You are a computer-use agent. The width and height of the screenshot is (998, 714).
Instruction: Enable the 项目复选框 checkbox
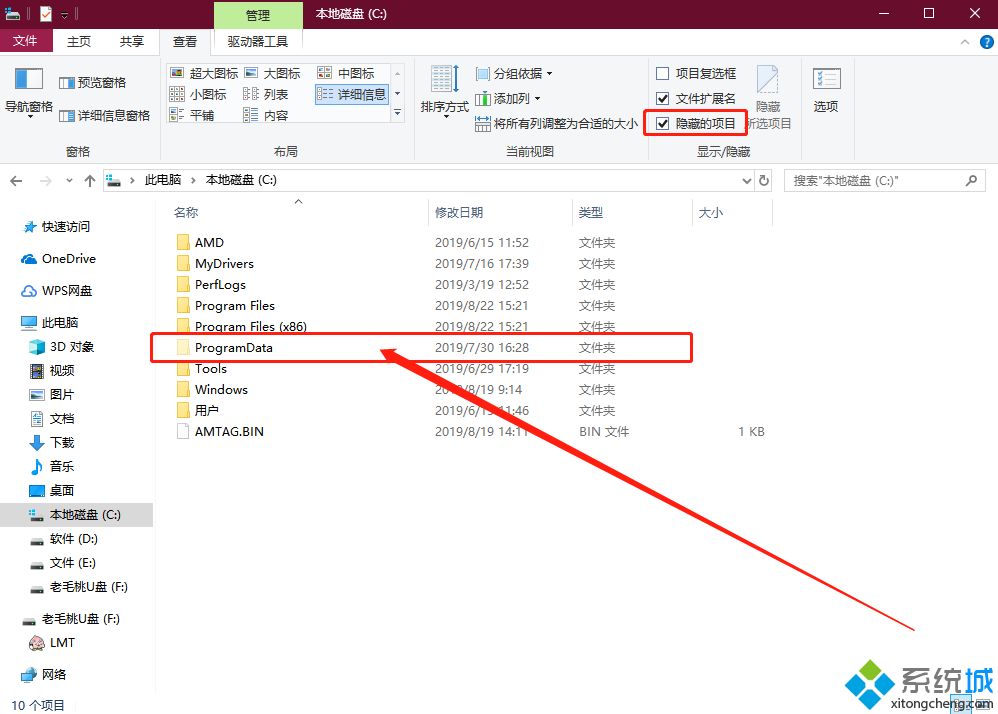coord(663,74)
